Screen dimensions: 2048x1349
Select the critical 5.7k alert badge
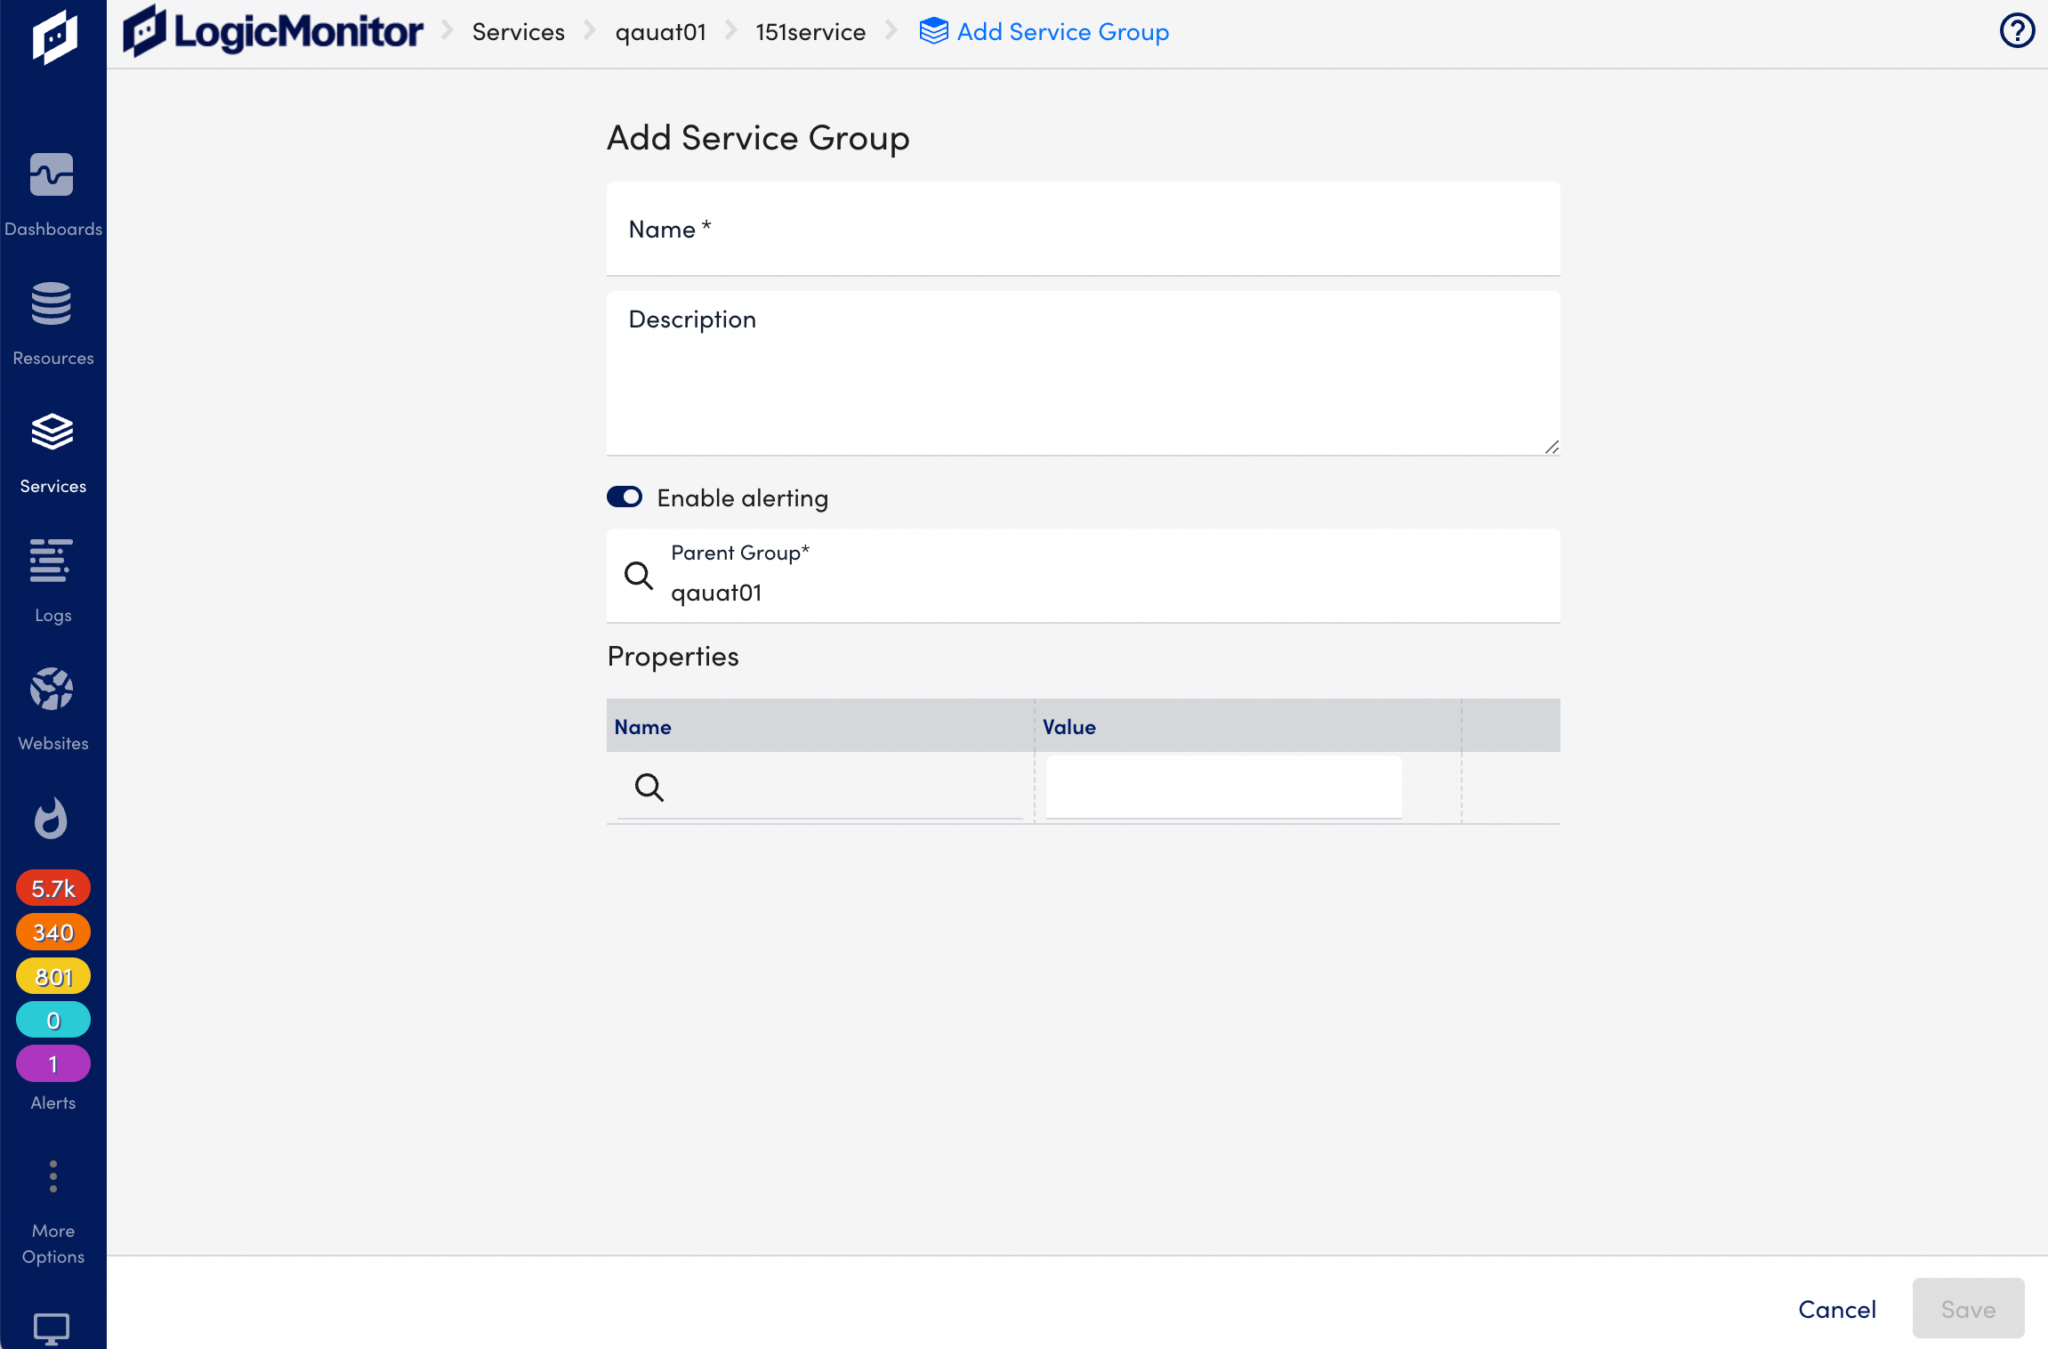coord(53,887)
